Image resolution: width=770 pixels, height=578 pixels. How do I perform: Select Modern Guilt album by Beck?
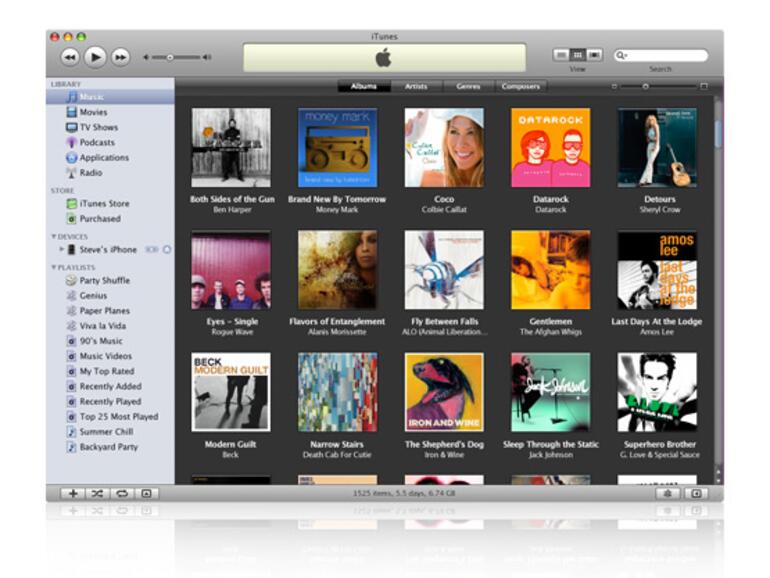click(x=231, y=392)
